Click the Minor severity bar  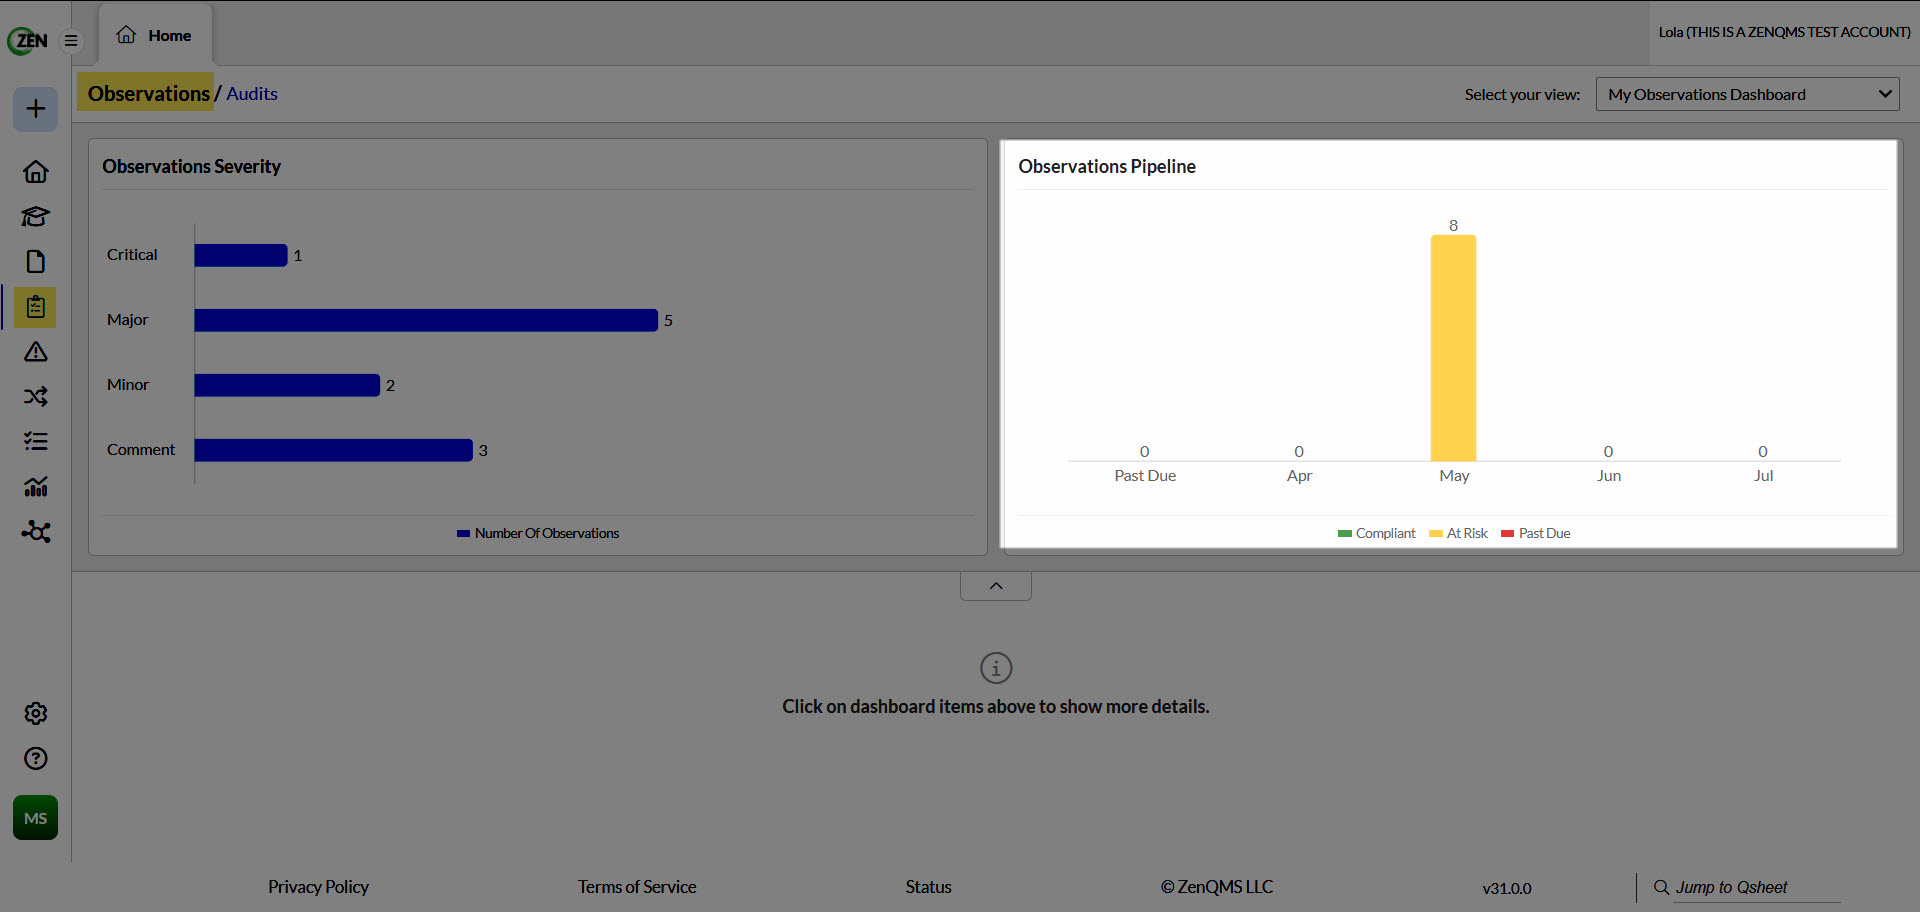coord(287,385)
